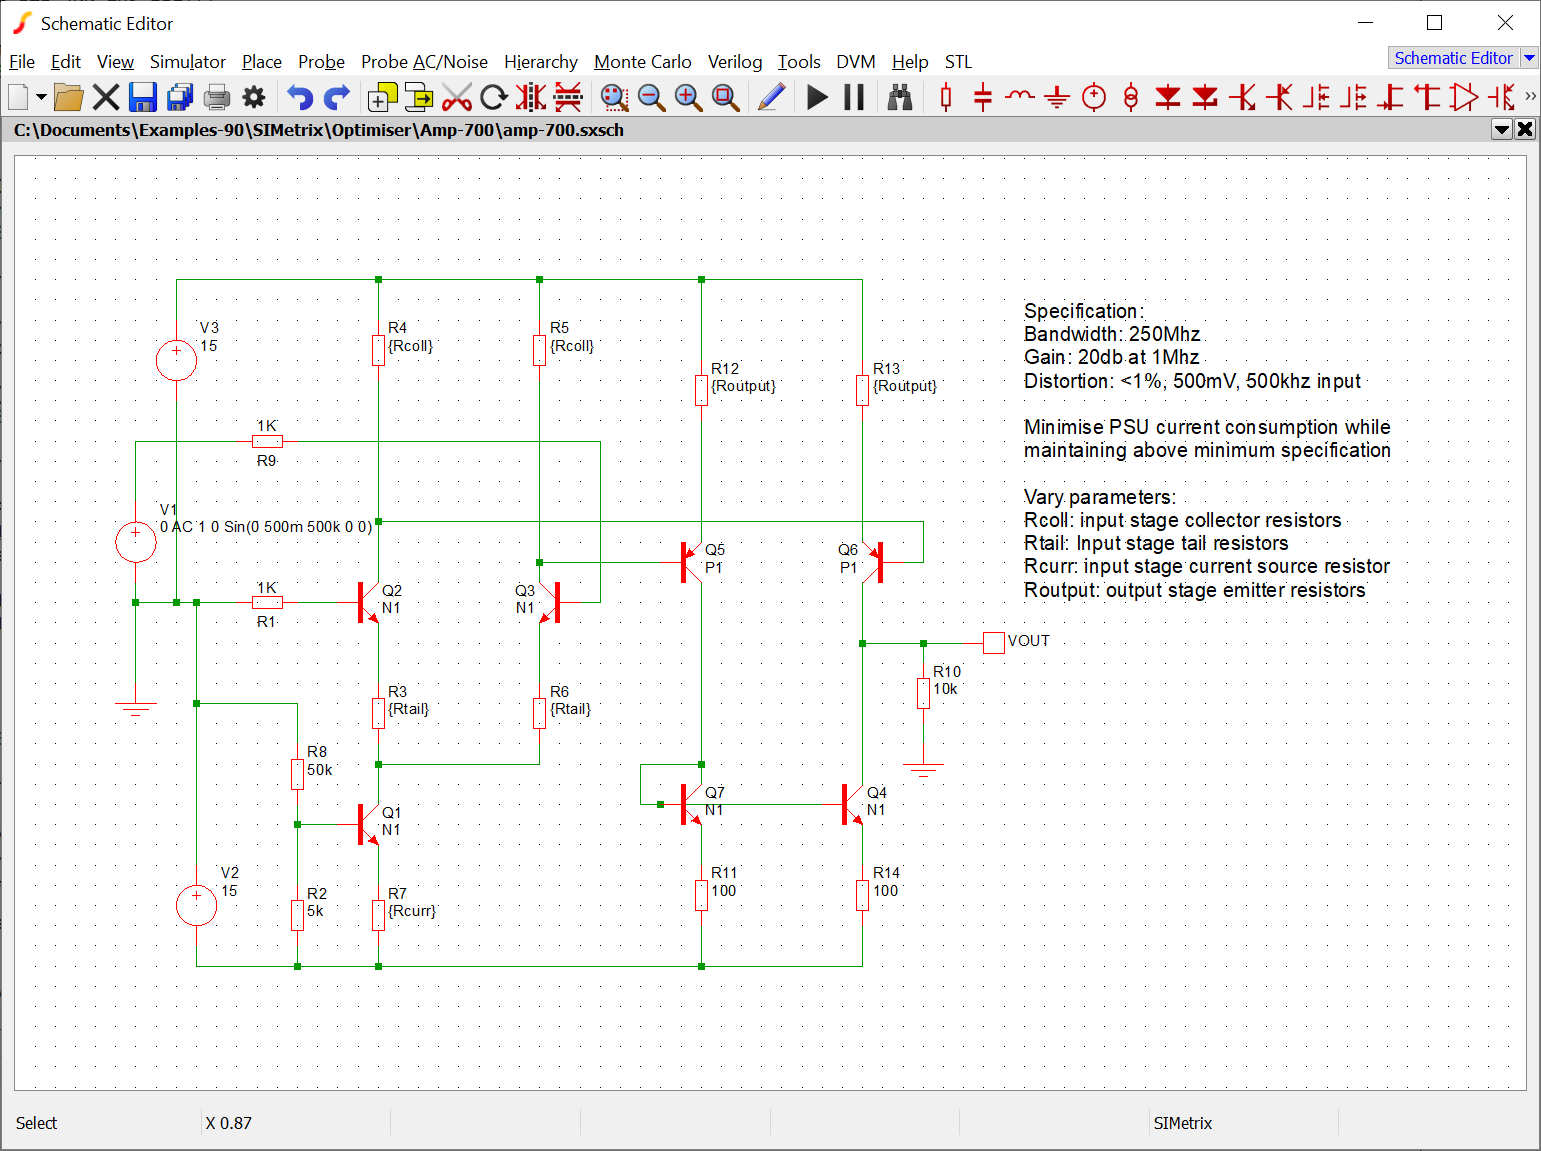This screenshot has height=1151, width=1541.
Task: Activate the pencil wire drawing tool
Action: point(771,97)
